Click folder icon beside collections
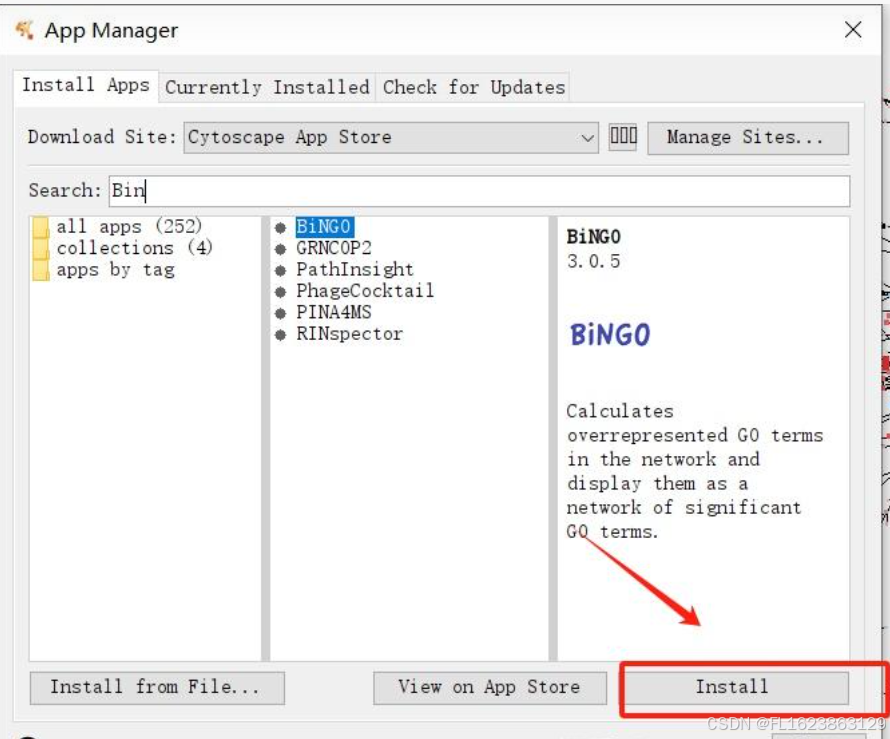 [41, 249]
